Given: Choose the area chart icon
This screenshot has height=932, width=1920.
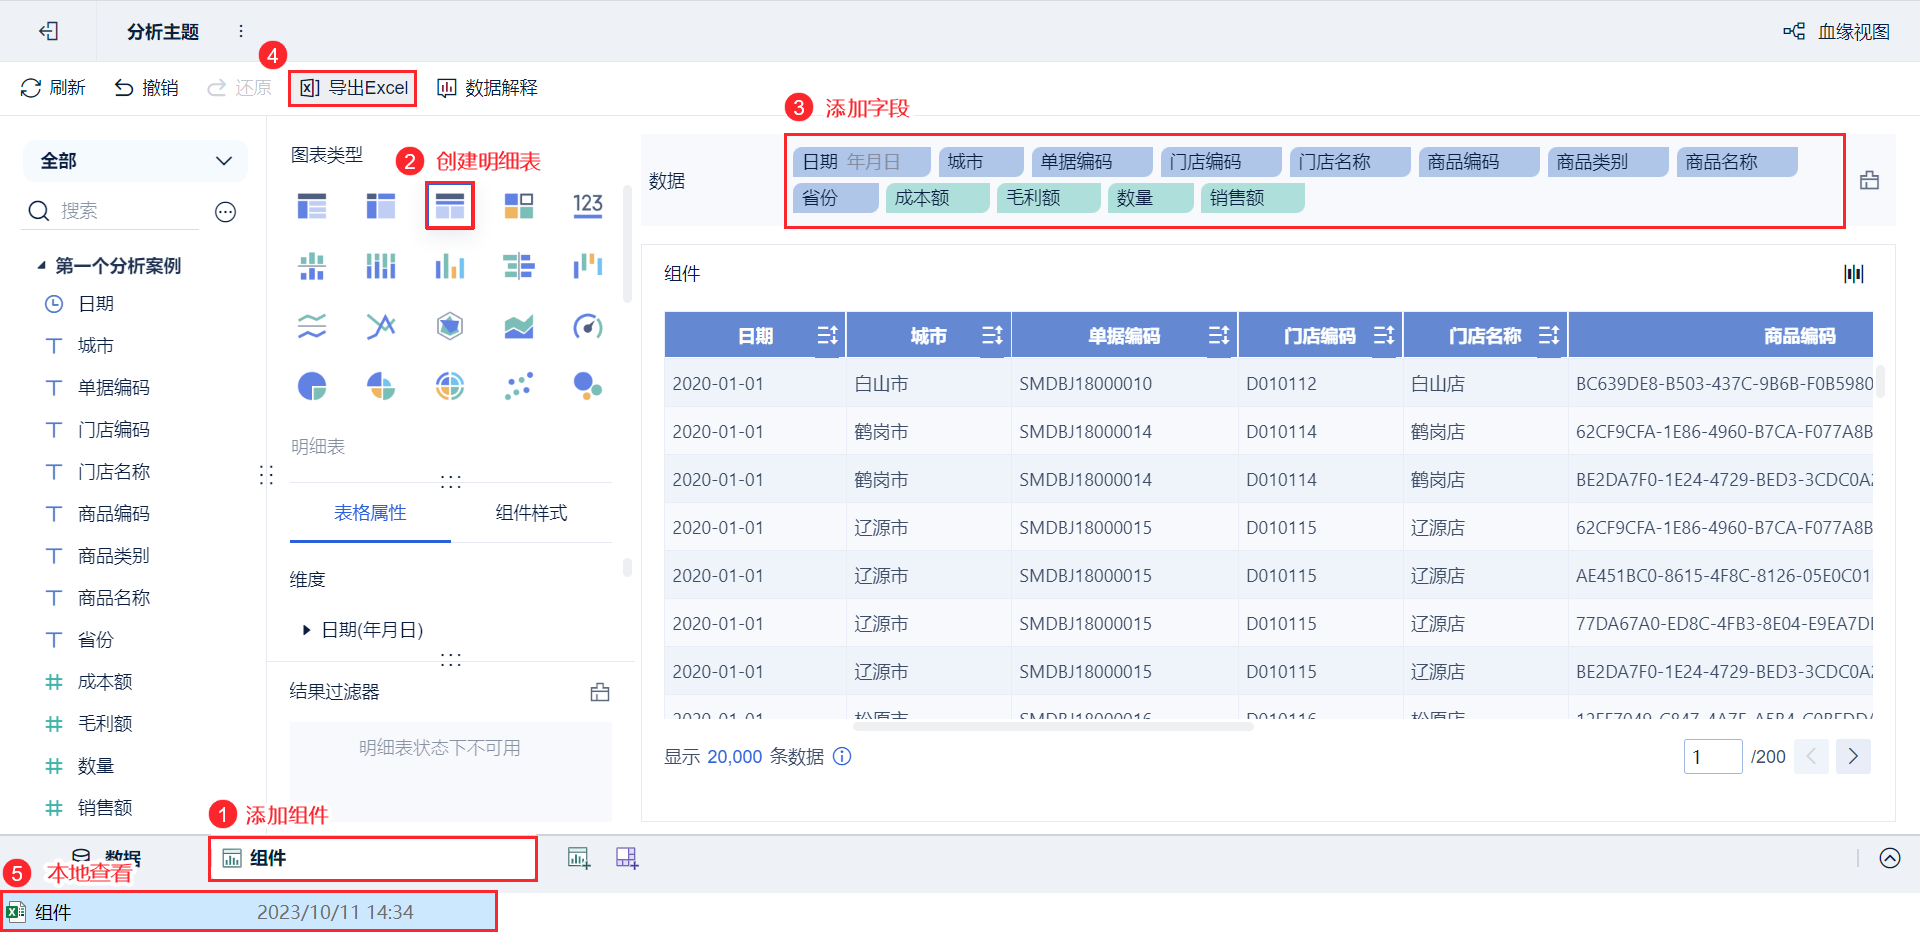Looking at the screenshot, I should [519, 326].
